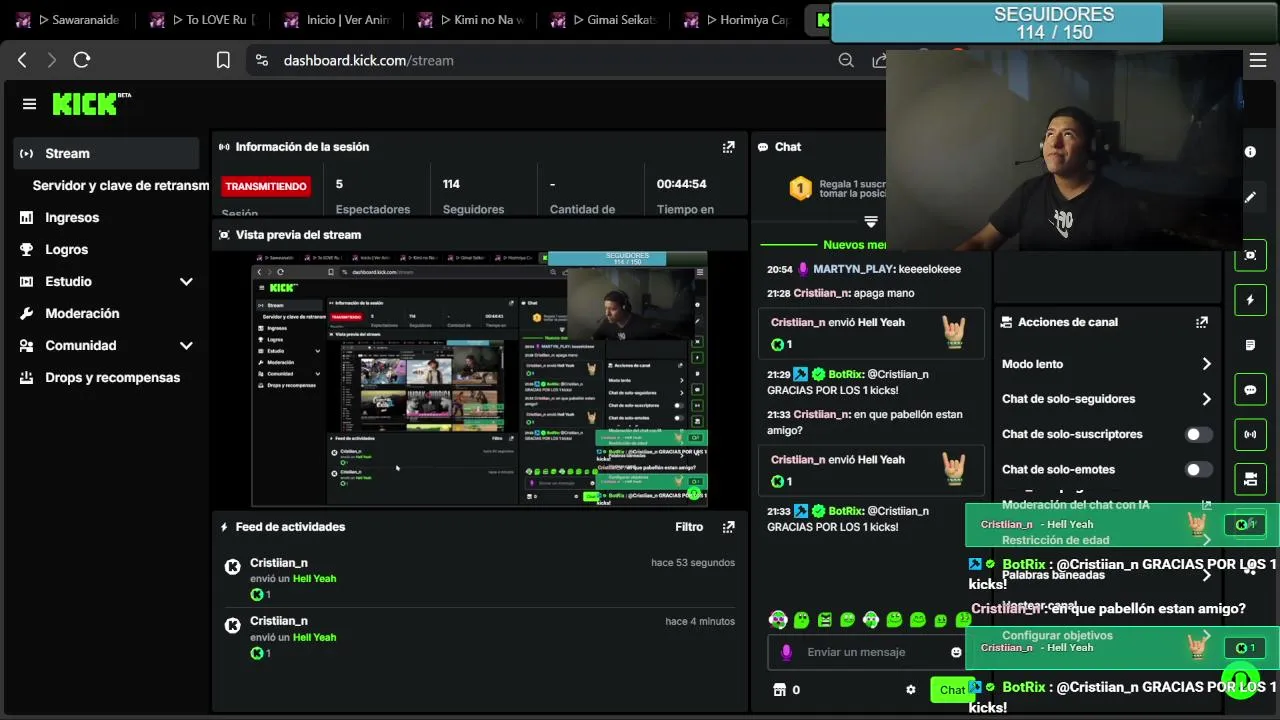The width and height of the screenshot is (1280, 720).
Task: Go to the Kick home logo
Action: point(91,103)
